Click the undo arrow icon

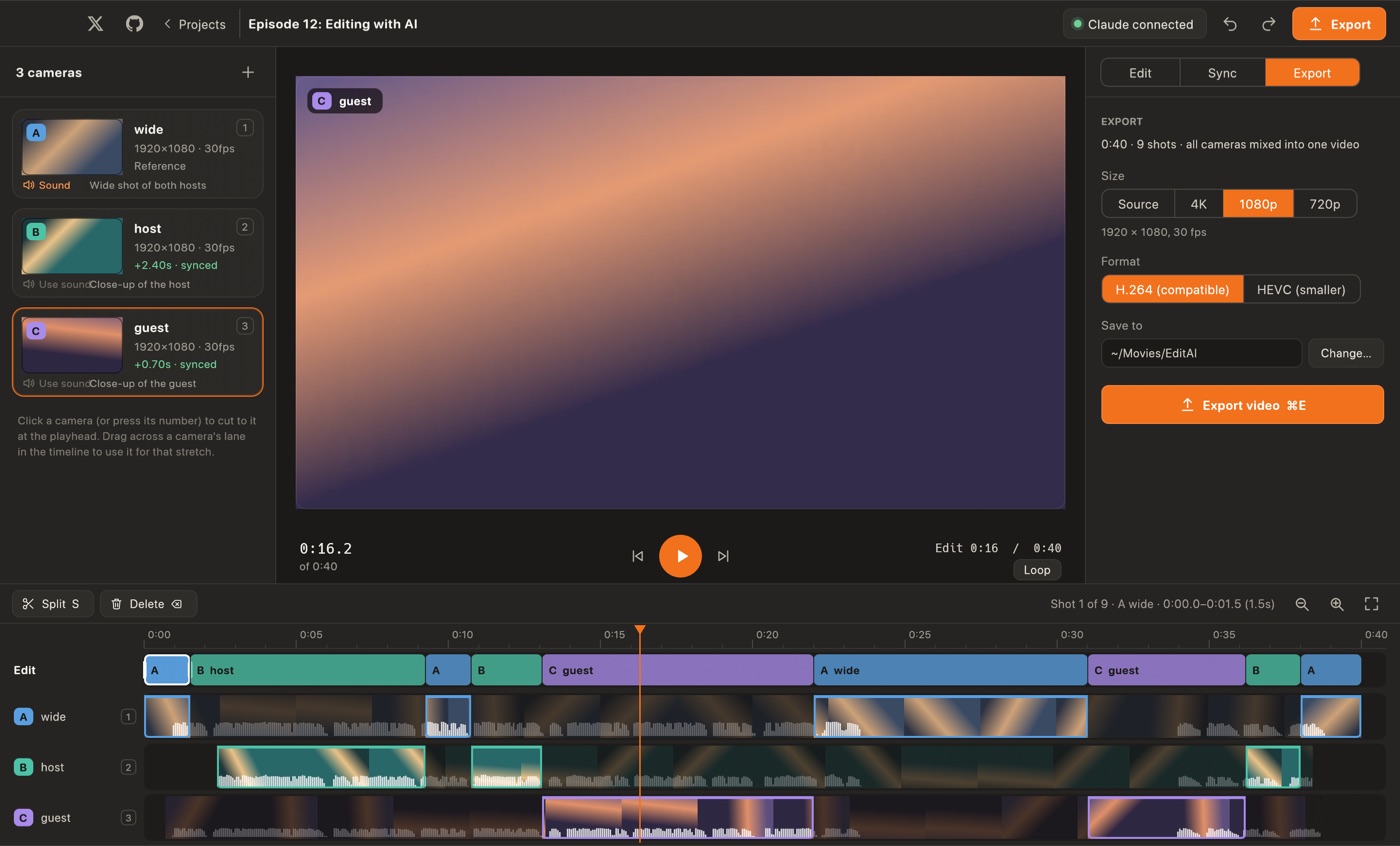[1230, 24]
